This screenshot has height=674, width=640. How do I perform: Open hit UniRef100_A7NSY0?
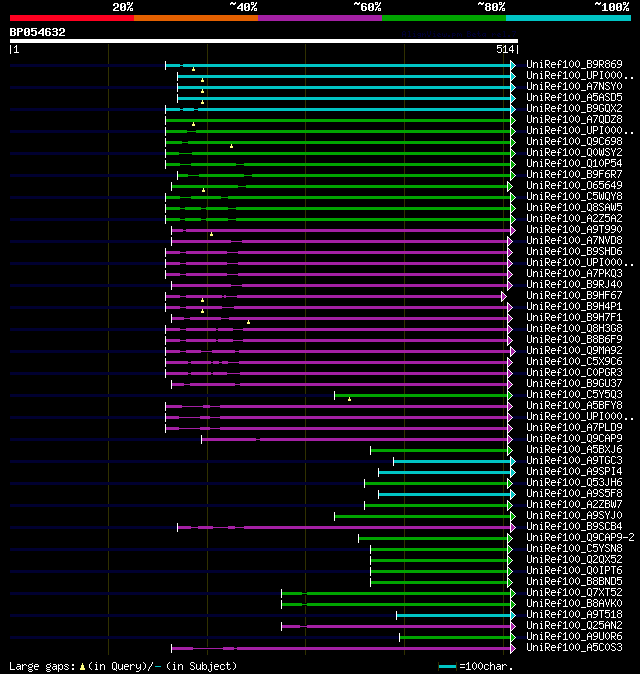click(574, 86)
